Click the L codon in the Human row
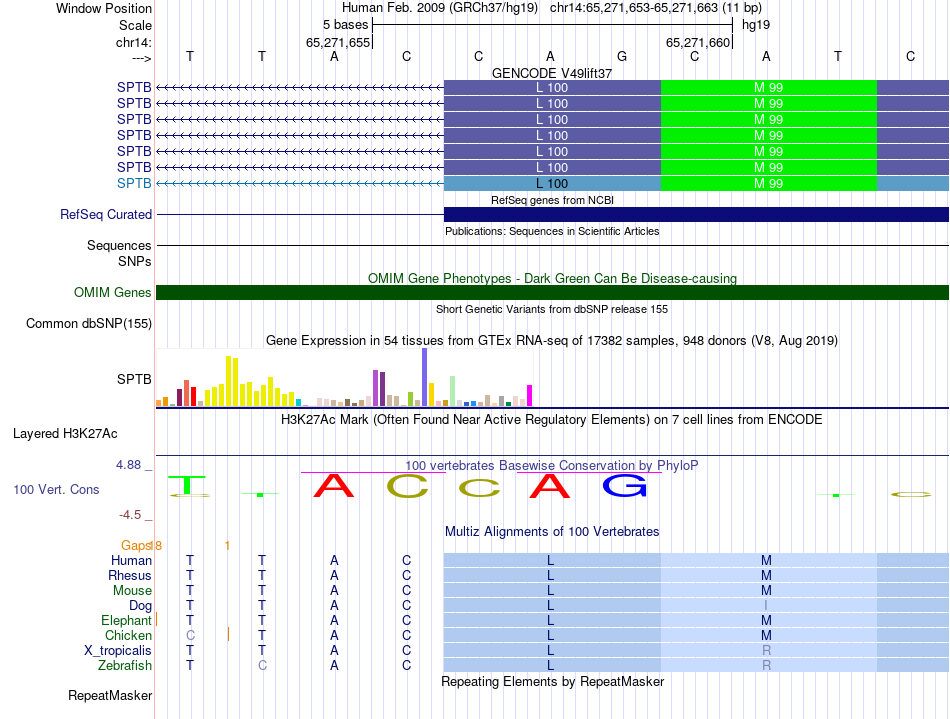This screenshot has width=950, height=719. point(550,561)
